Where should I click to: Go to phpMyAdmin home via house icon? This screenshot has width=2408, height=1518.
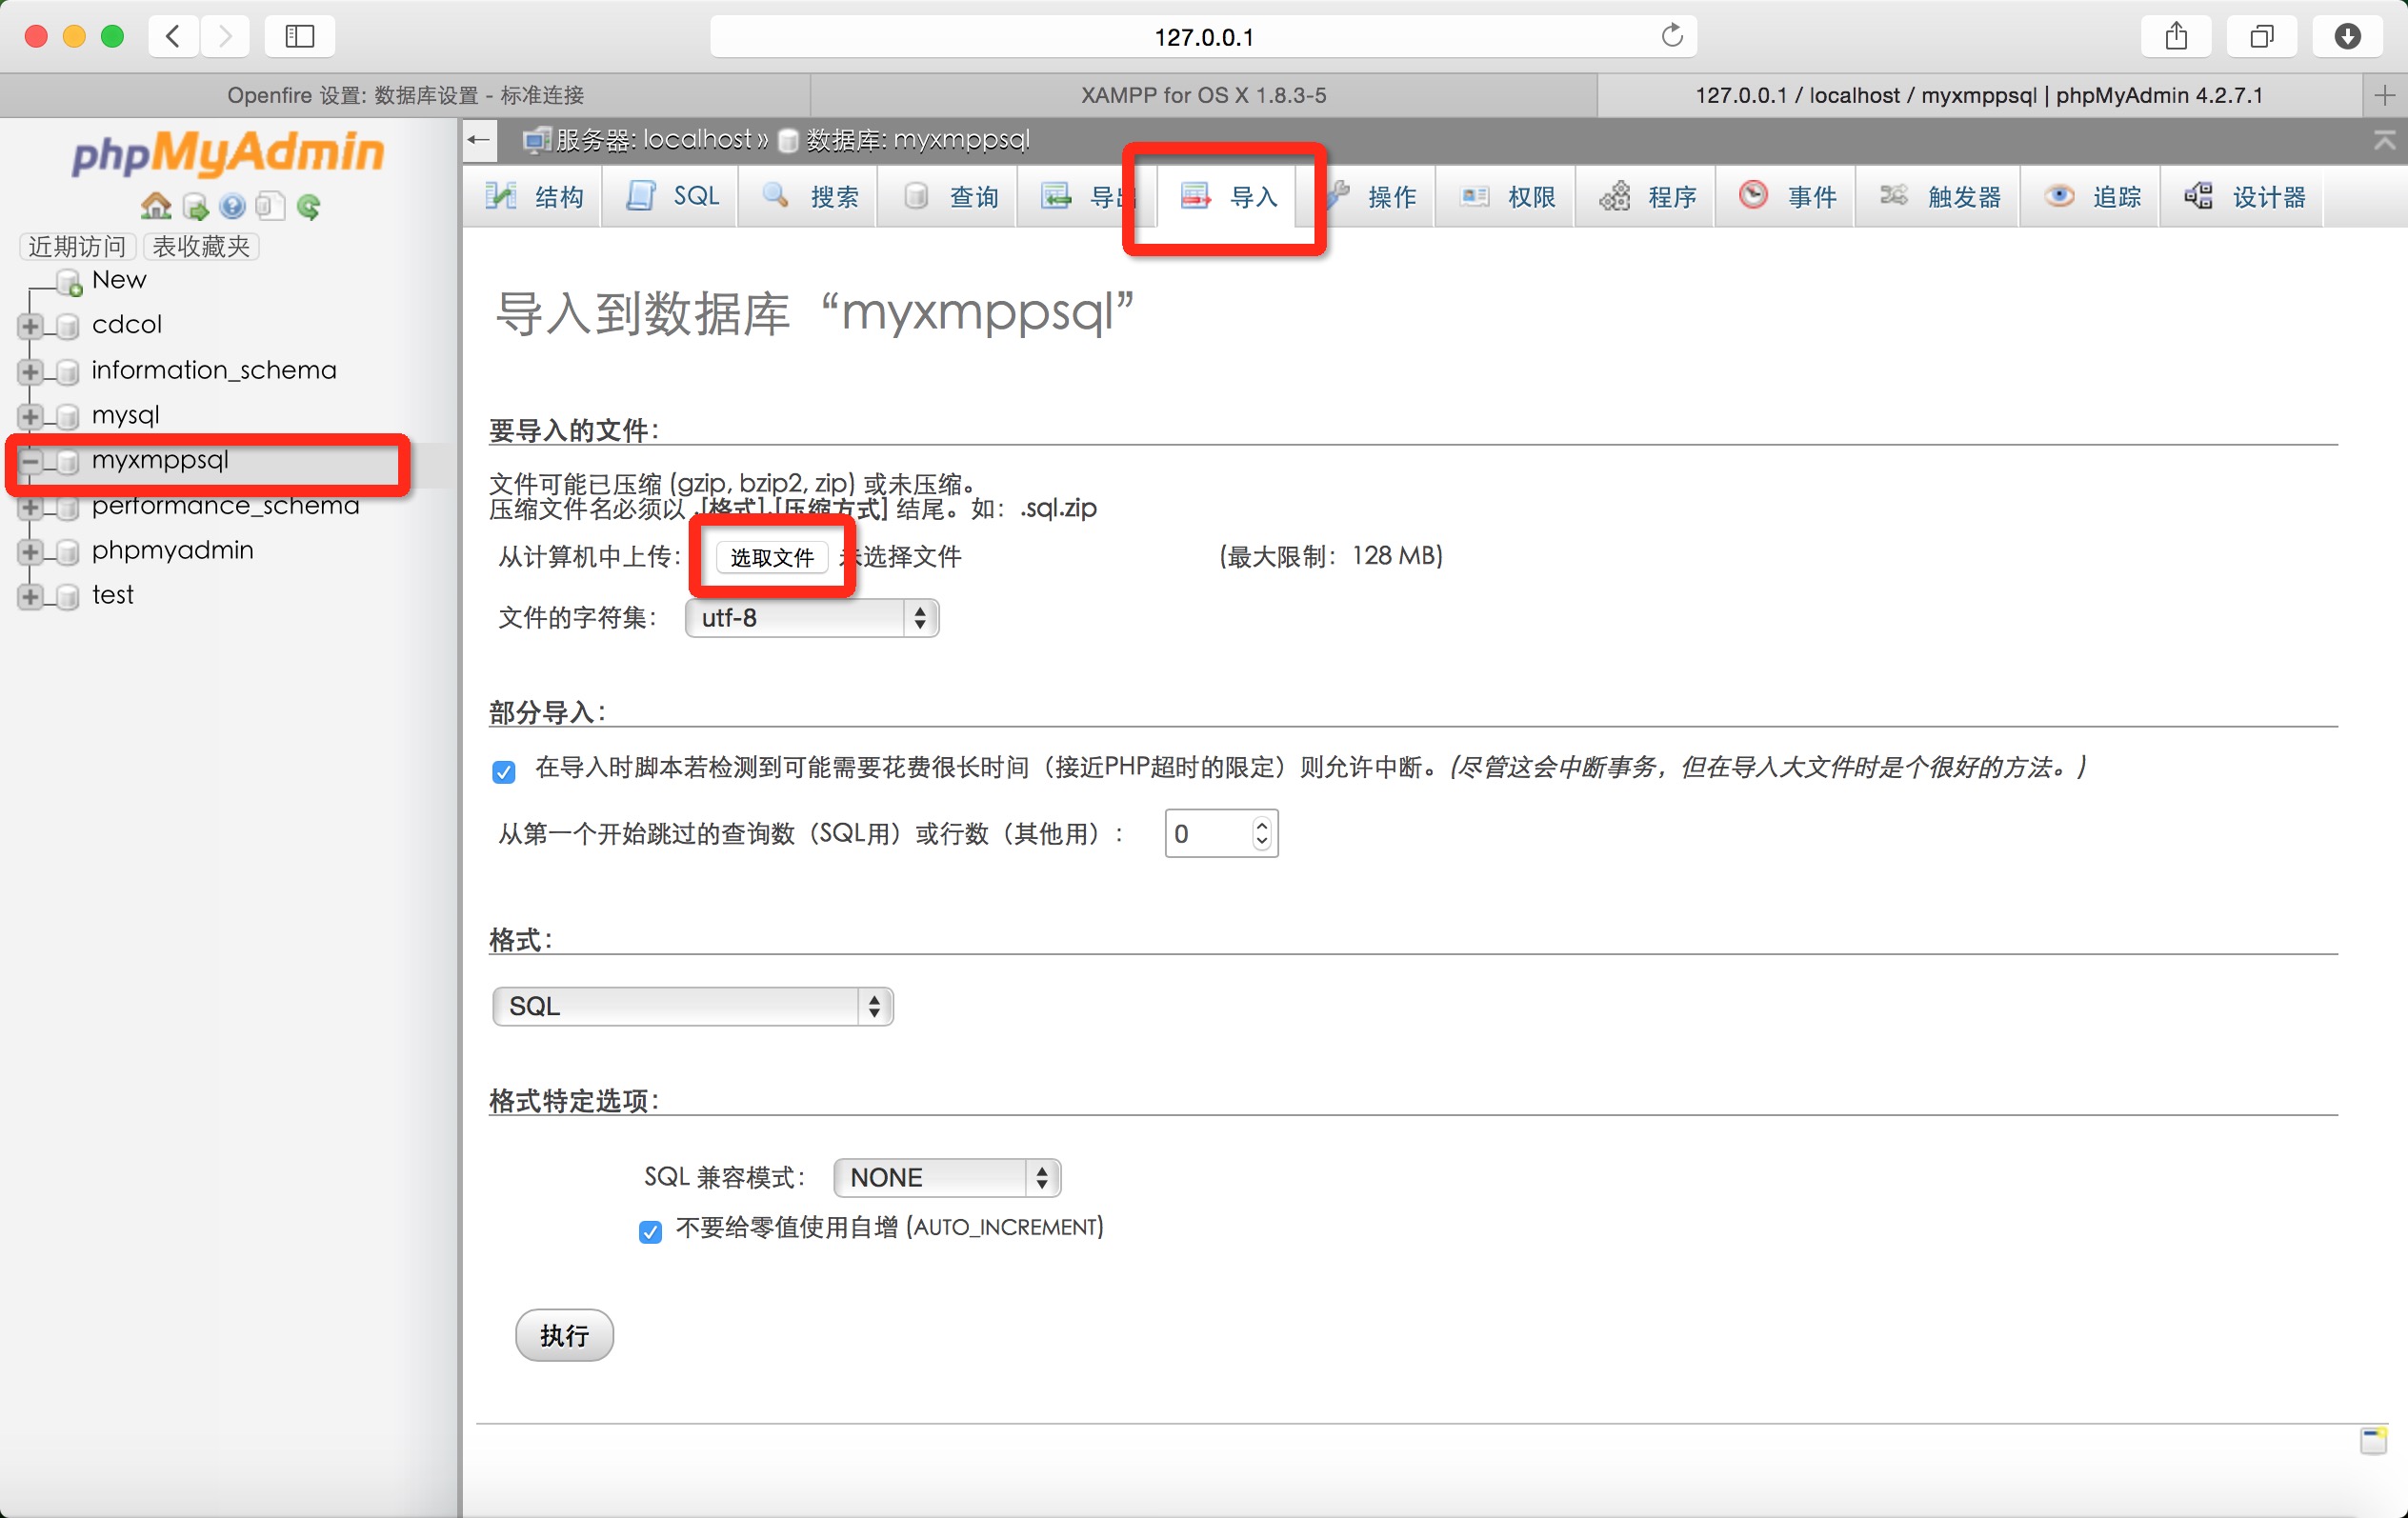coord(156,206)
